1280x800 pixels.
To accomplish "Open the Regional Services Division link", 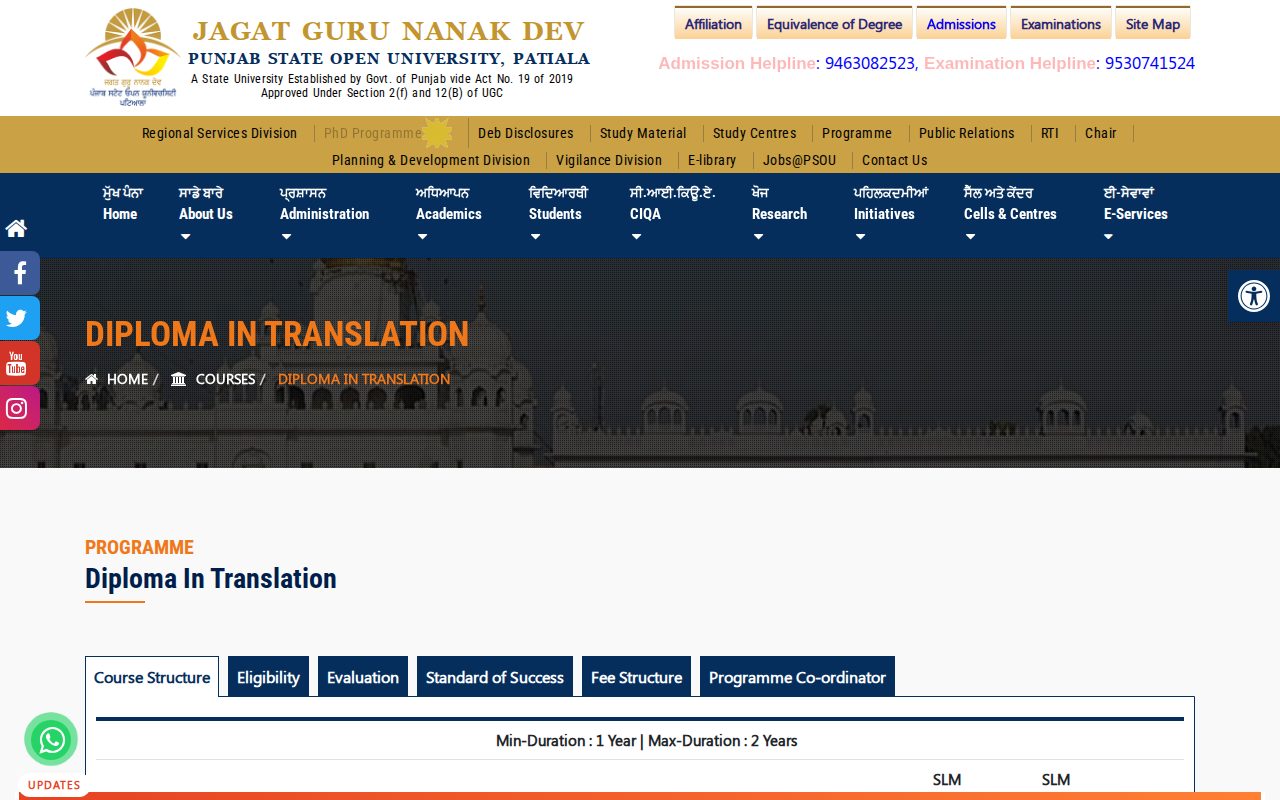I will coord(219,133).
